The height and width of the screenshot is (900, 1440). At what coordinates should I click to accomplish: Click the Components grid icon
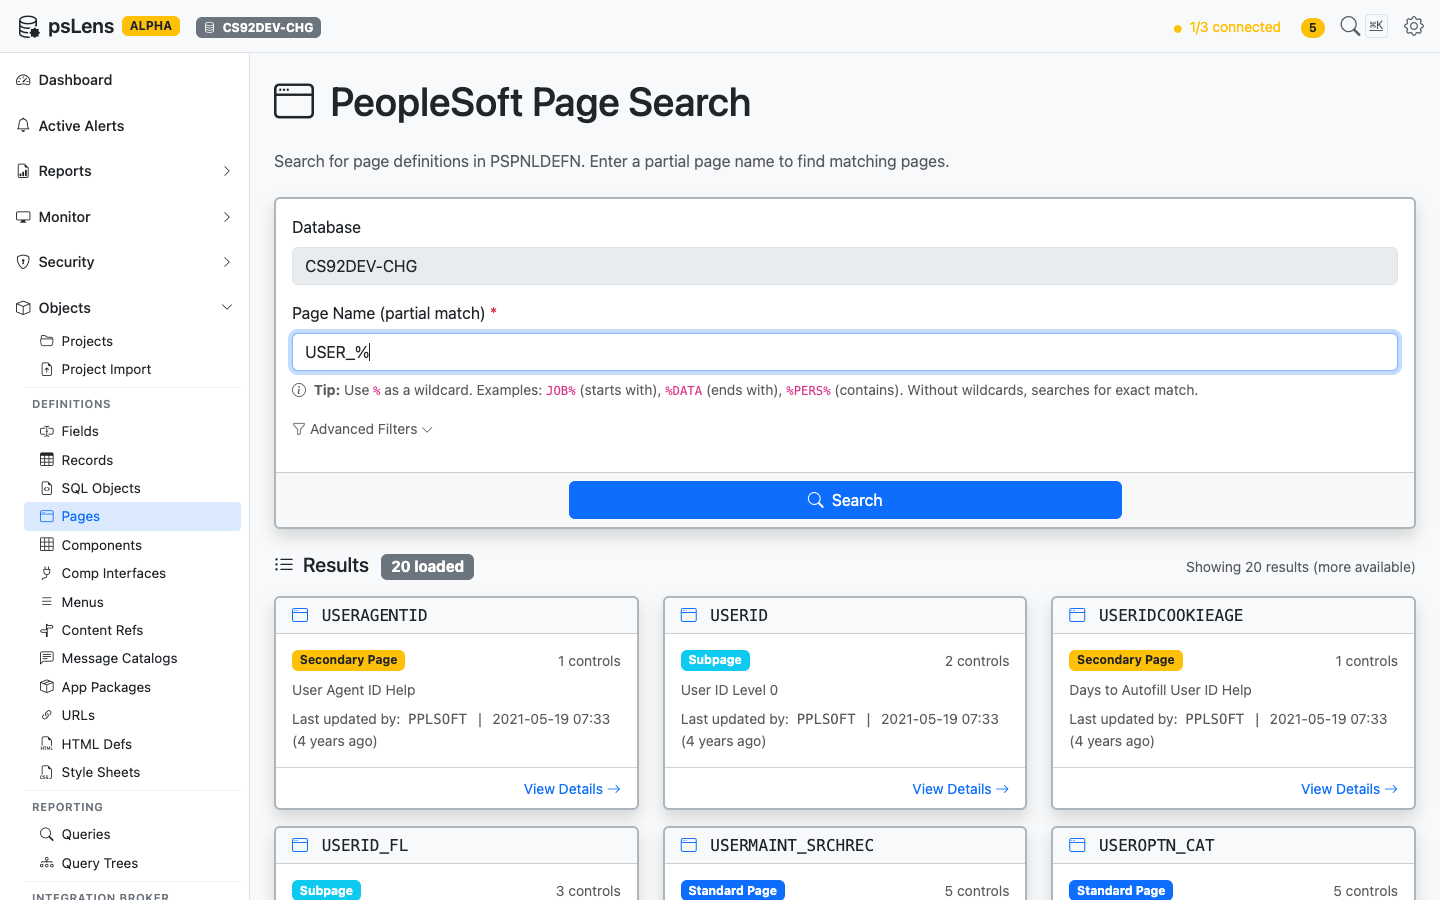point(46,545)
